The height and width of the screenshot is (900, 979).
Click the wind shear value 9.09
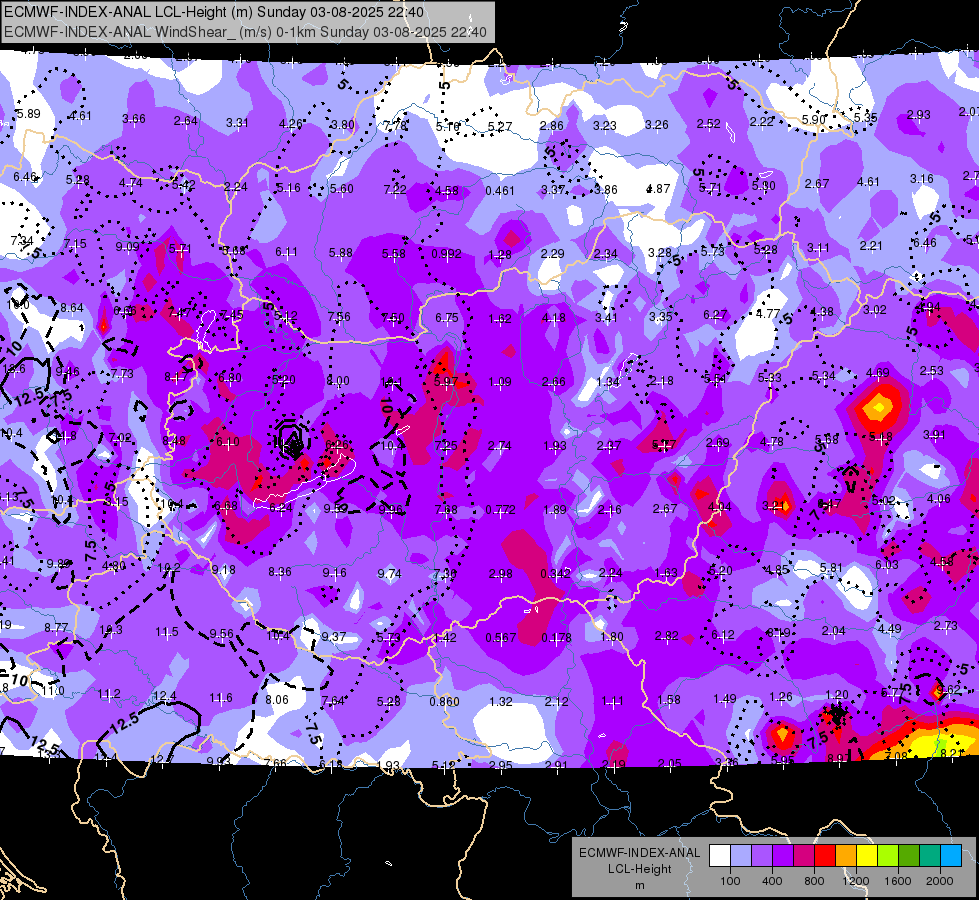[127, 247]
